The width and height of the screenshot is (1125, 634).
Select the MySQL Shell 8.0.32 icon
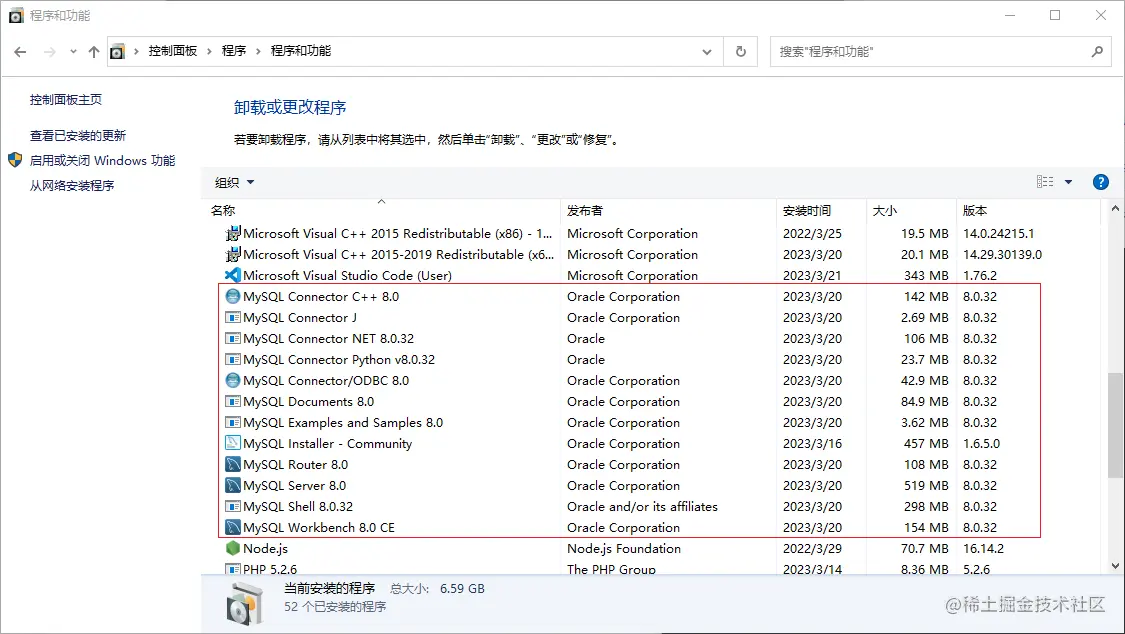(x=232, y=506)
